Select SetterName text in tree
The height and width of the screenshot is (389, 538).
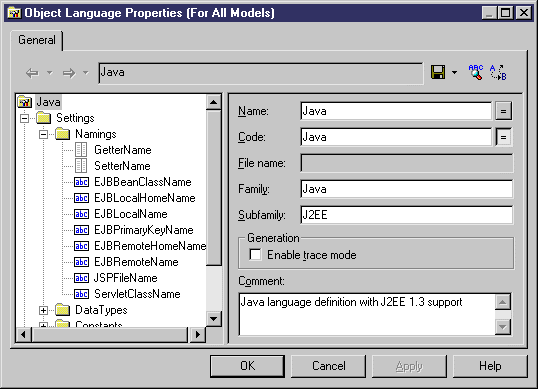122,166
